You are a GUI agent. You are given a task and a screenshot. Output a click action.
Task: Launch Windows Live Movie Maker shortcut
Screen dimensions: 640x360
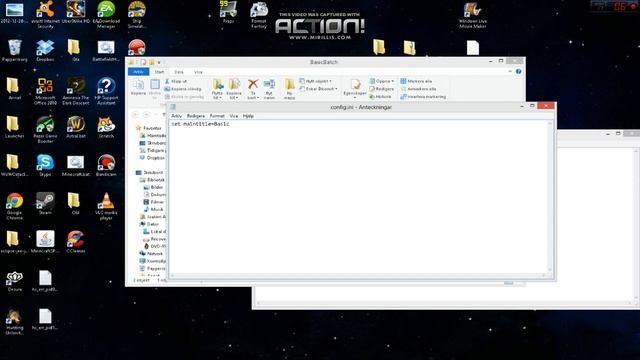pos(473,14)
